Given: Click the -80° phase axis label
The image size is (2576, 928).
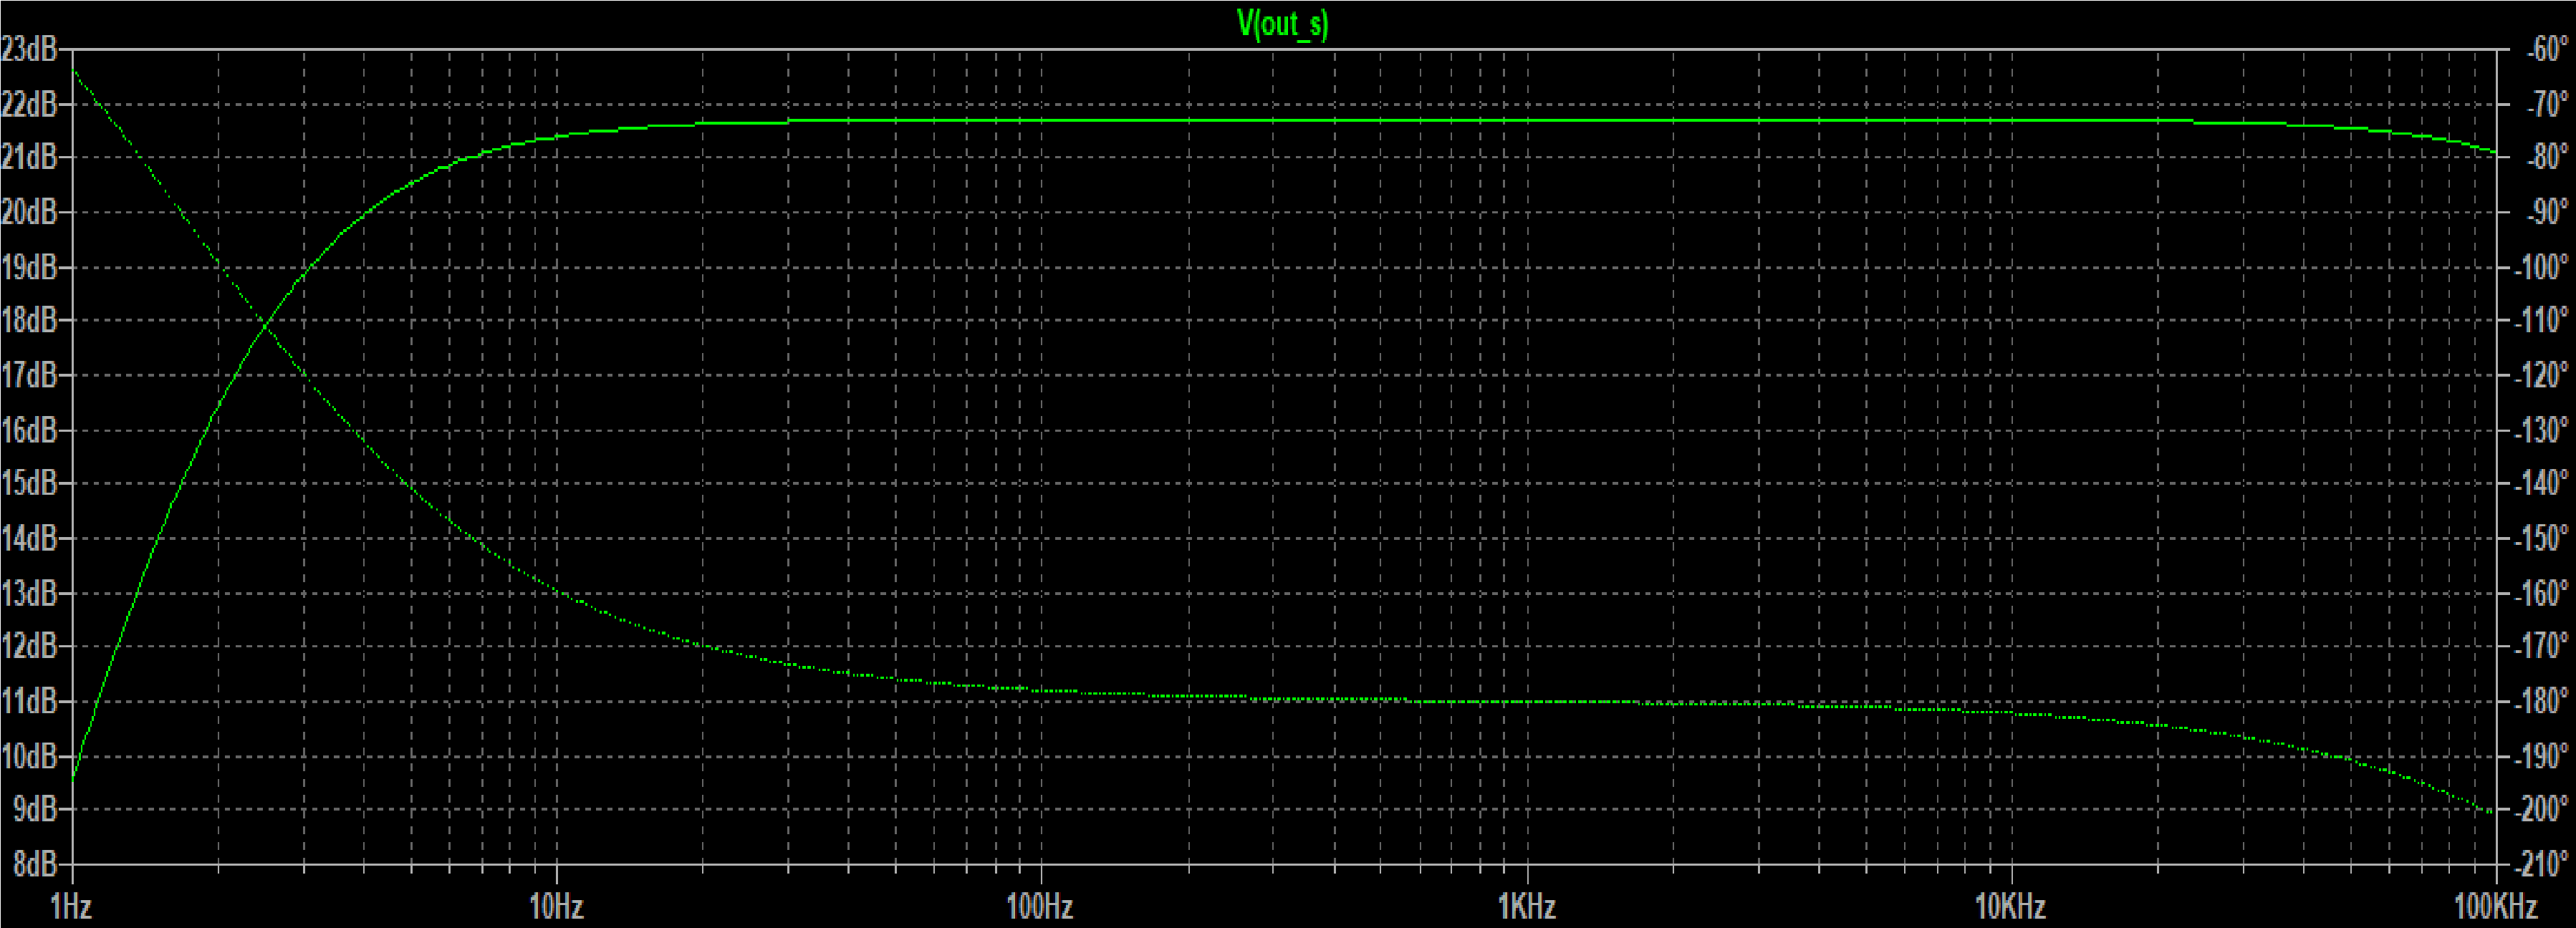Looking at the screenshot, I should pos(2547,157).
